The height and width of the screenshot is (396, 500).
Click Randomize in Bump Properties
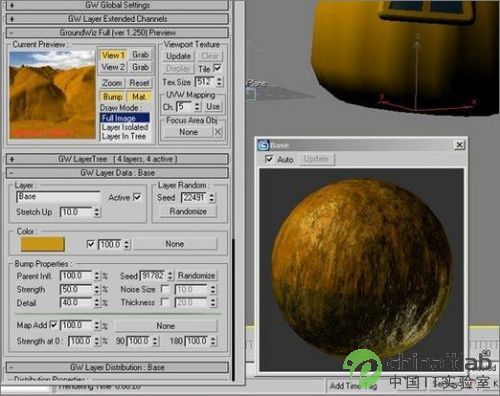(x=196, y=275)
